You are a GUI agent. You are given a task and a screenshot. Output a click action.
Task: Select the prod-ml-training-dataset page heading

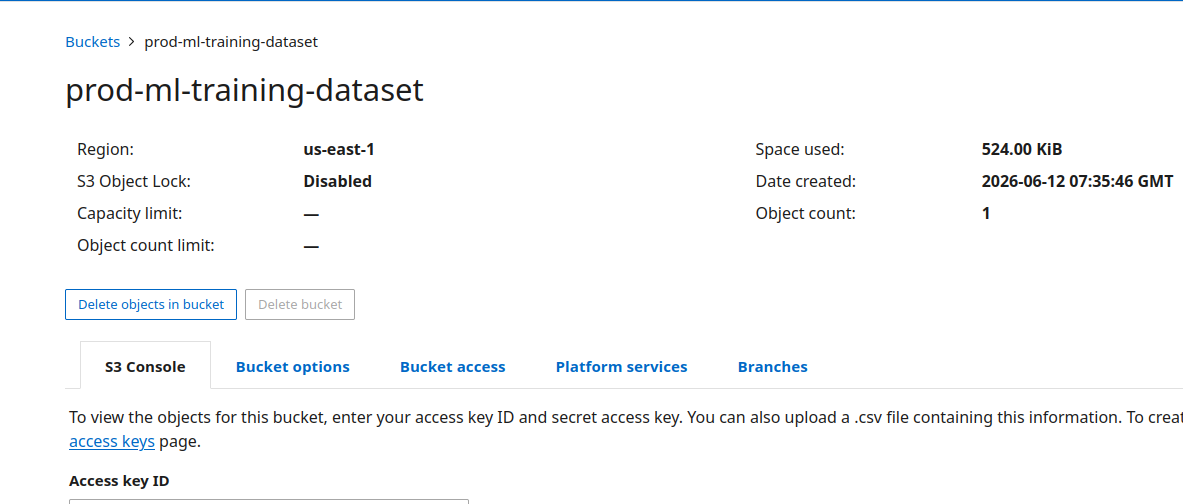244,90
